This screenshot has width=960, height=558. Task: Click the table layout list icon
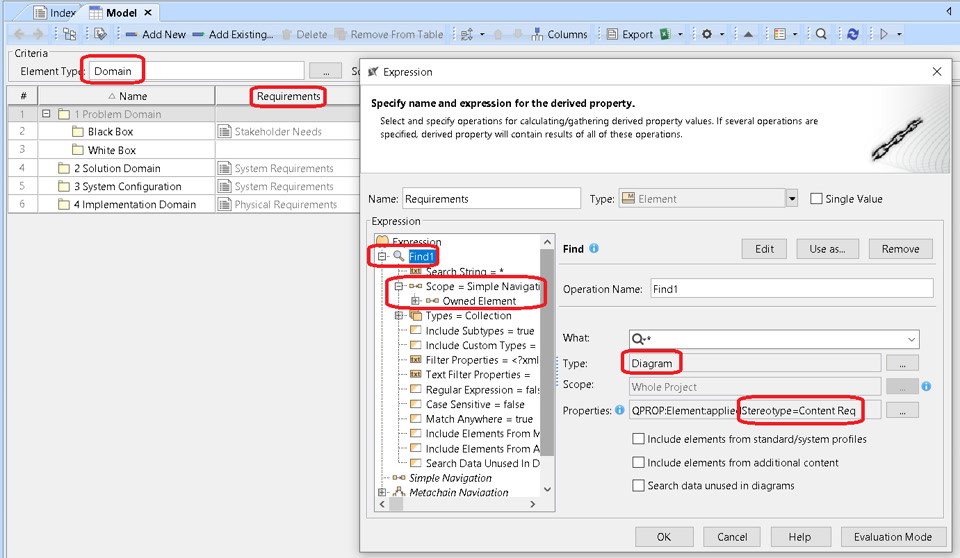point(779,34)
